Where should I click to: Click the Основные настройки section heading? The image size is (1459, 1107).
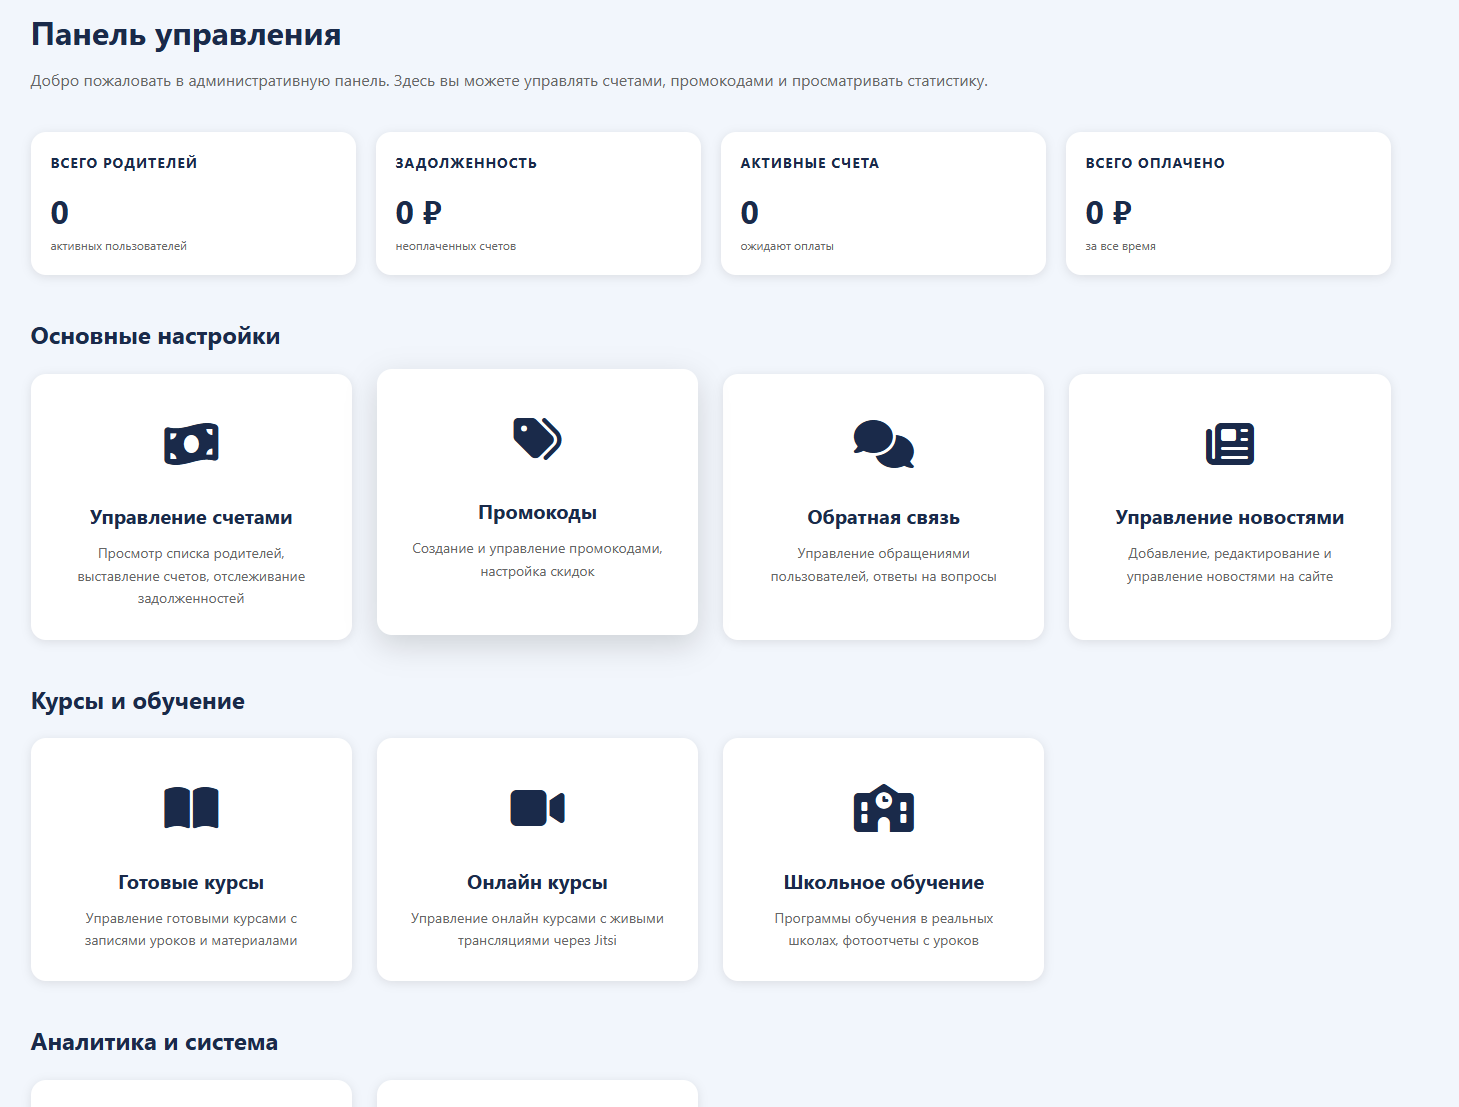155,336
